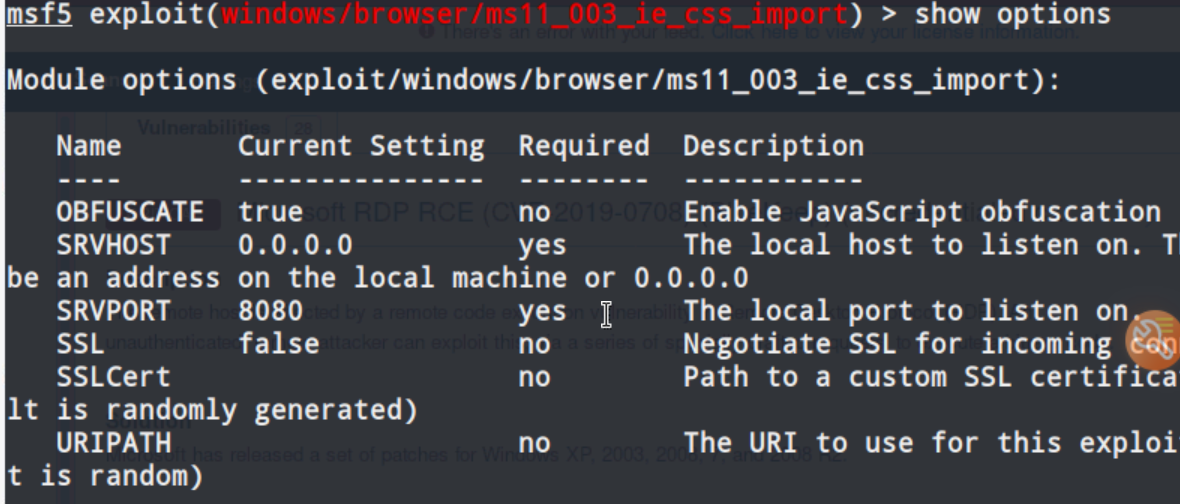The image size is (1180, 504).
Task: Click 'Enable JavaScript obfuscation' description text
Action: pos(922,212)
